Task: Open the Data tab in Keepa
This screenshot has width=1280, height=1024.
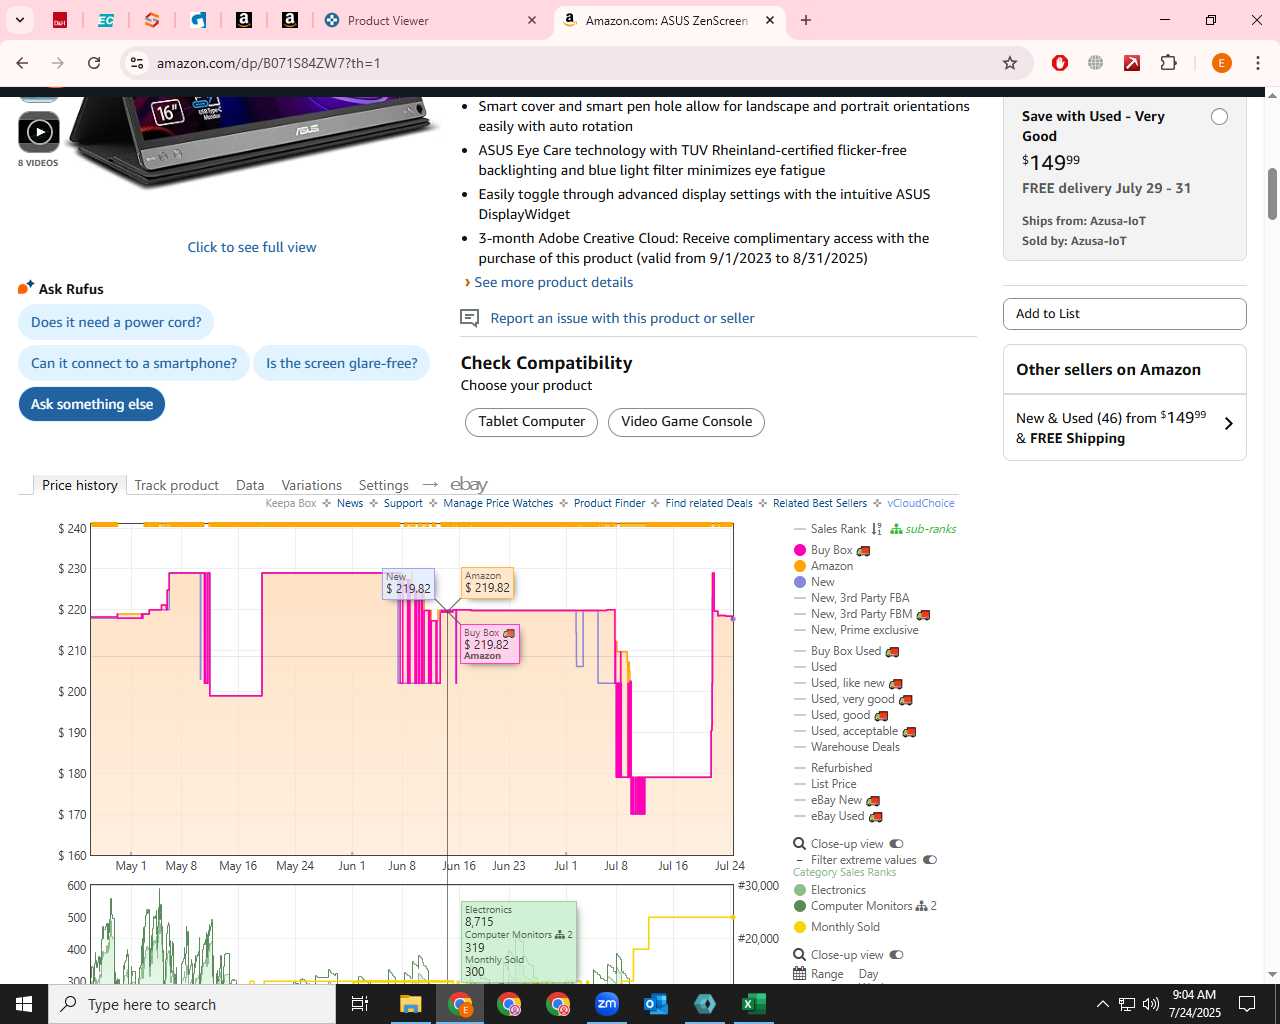Action: (250, 485)
